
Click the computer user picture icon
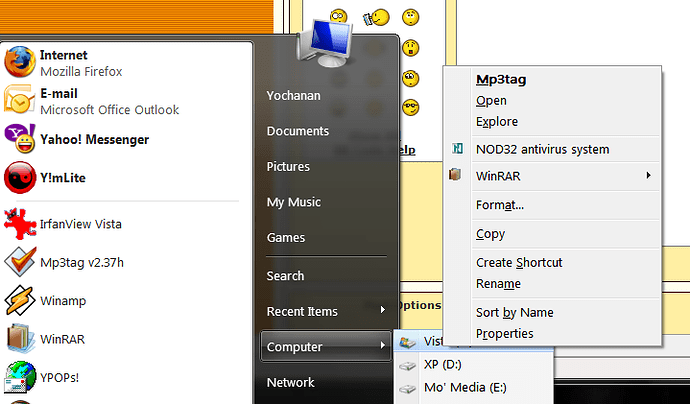pyautogui.click(x=326, y=43)
